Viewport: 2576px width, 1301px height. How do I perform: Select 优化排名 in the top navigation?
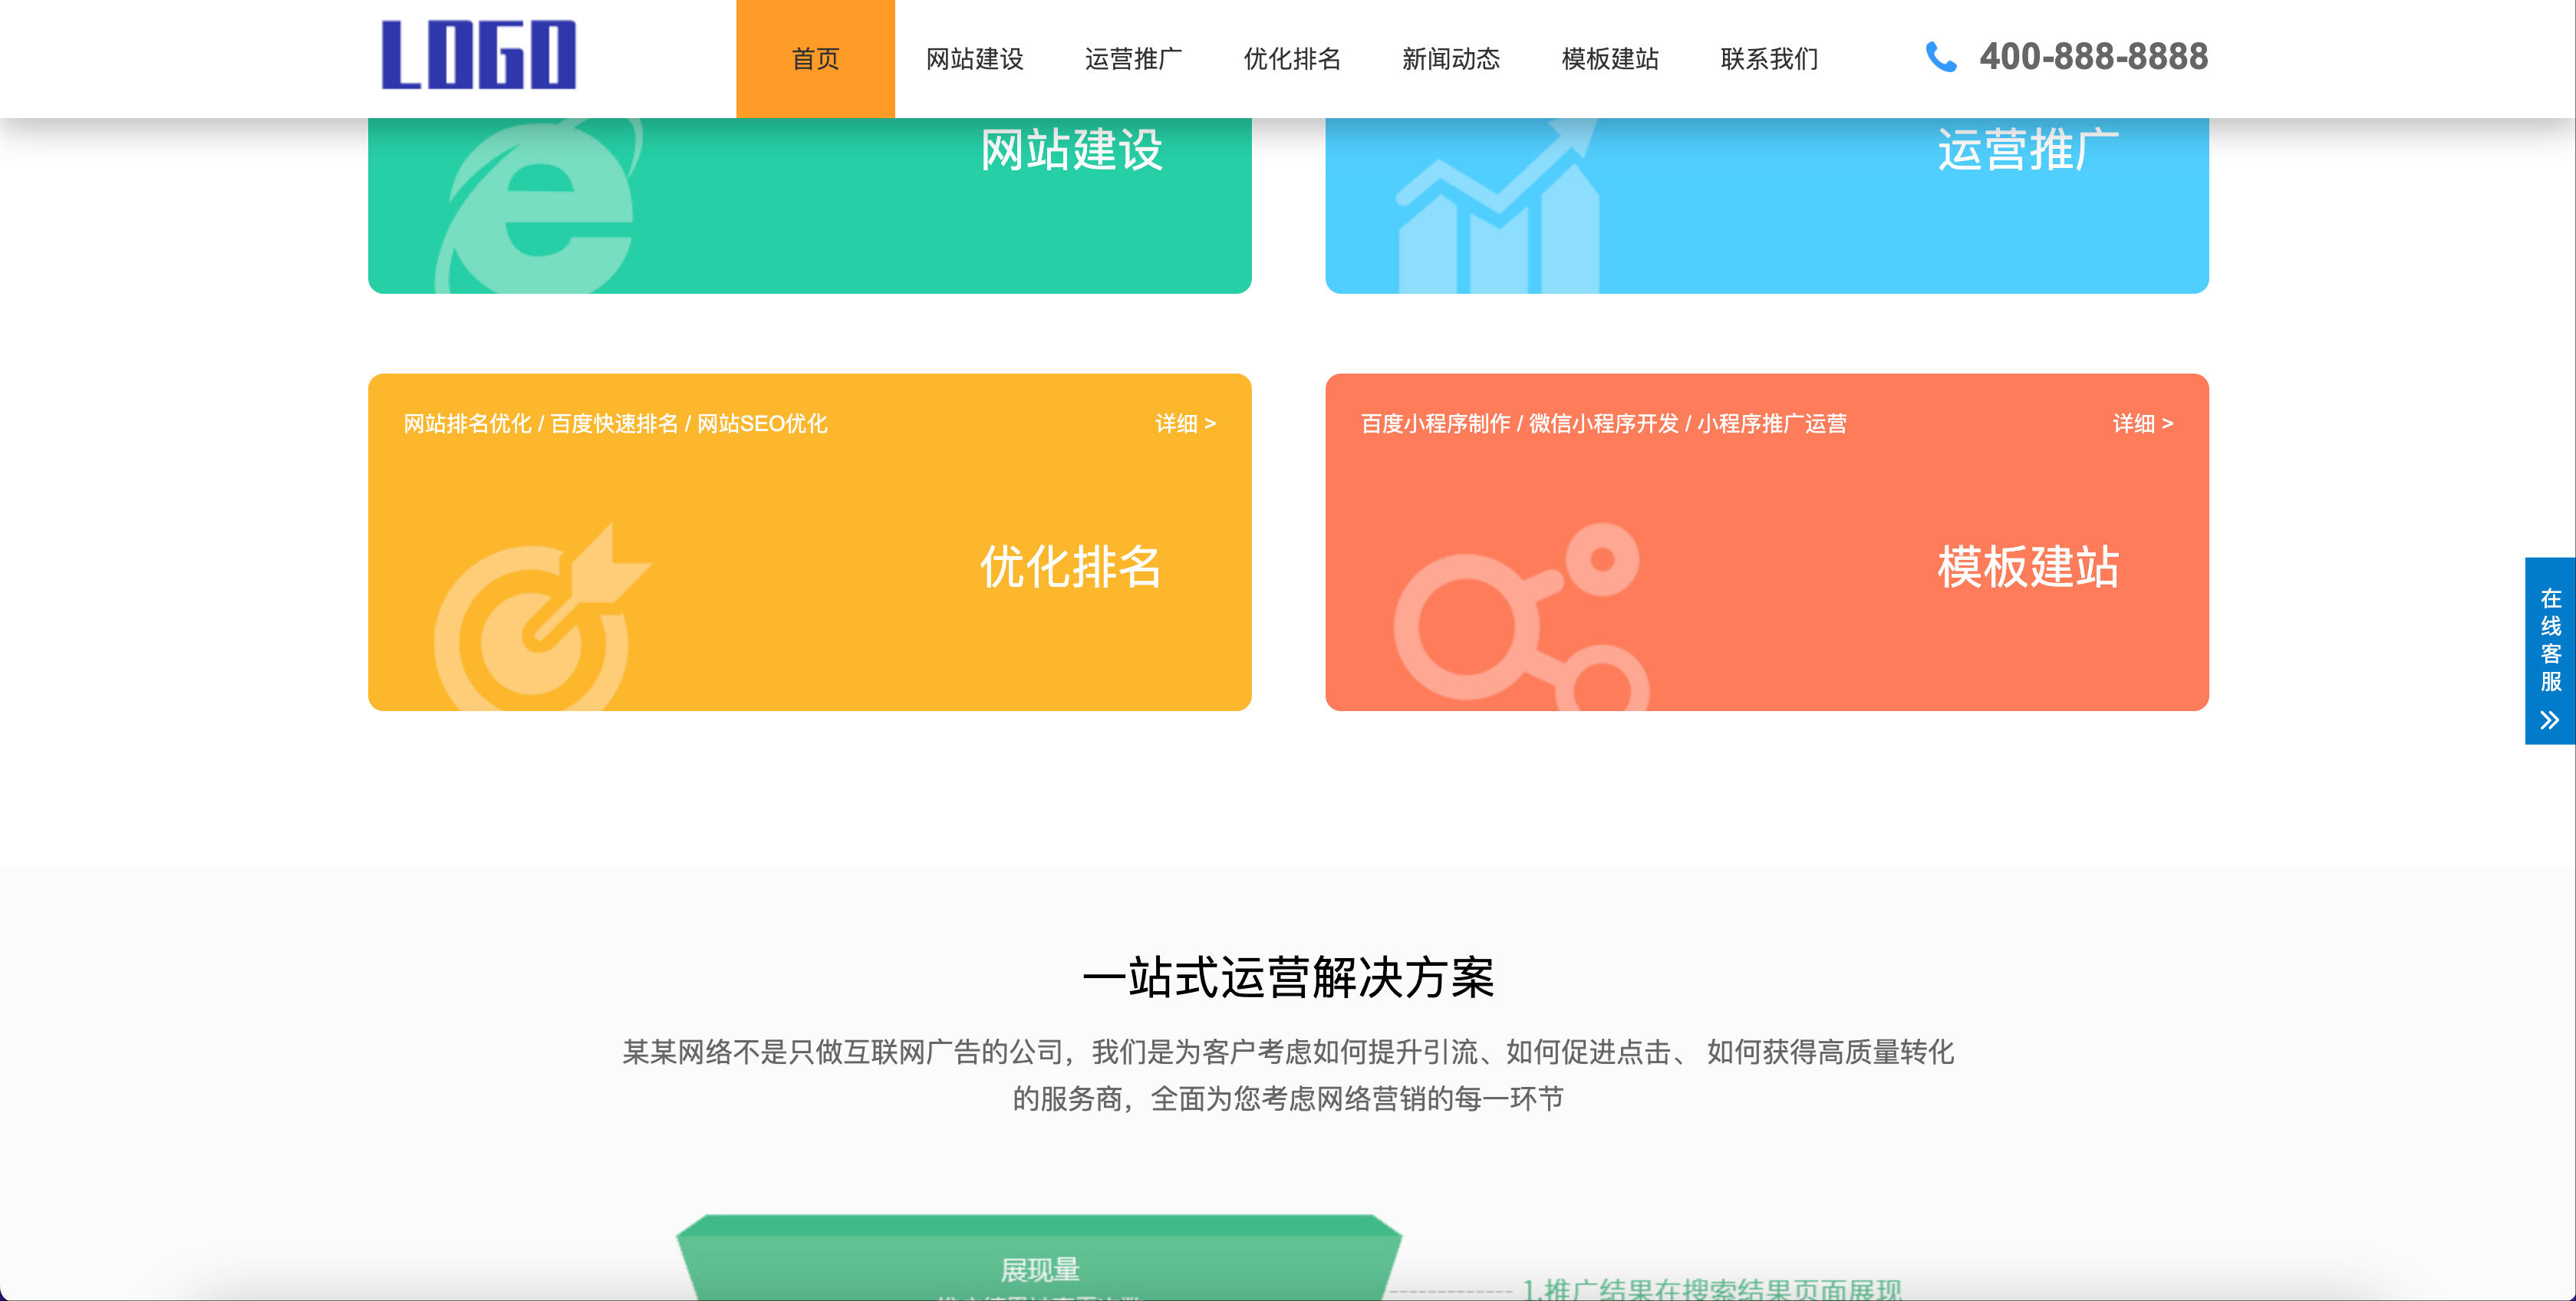point(1292,59)
